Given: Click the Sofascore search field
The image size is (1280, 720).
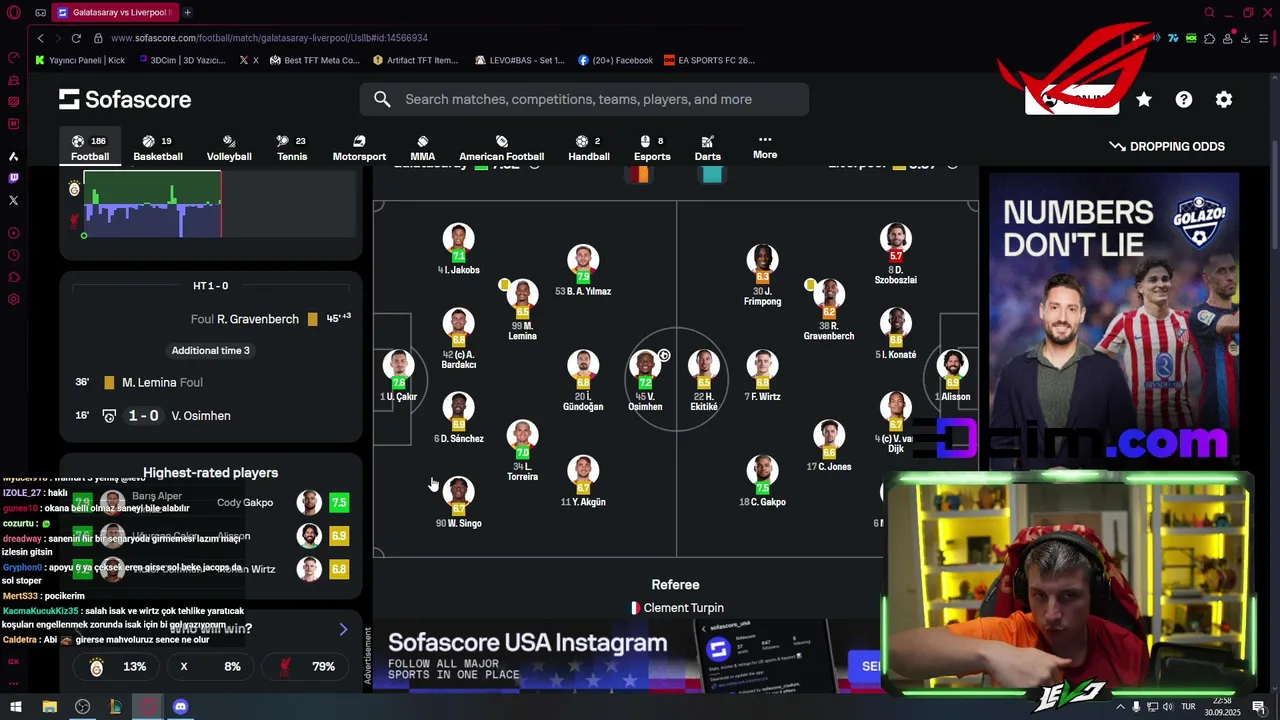Looking at the screenshot, I should 584,99.
